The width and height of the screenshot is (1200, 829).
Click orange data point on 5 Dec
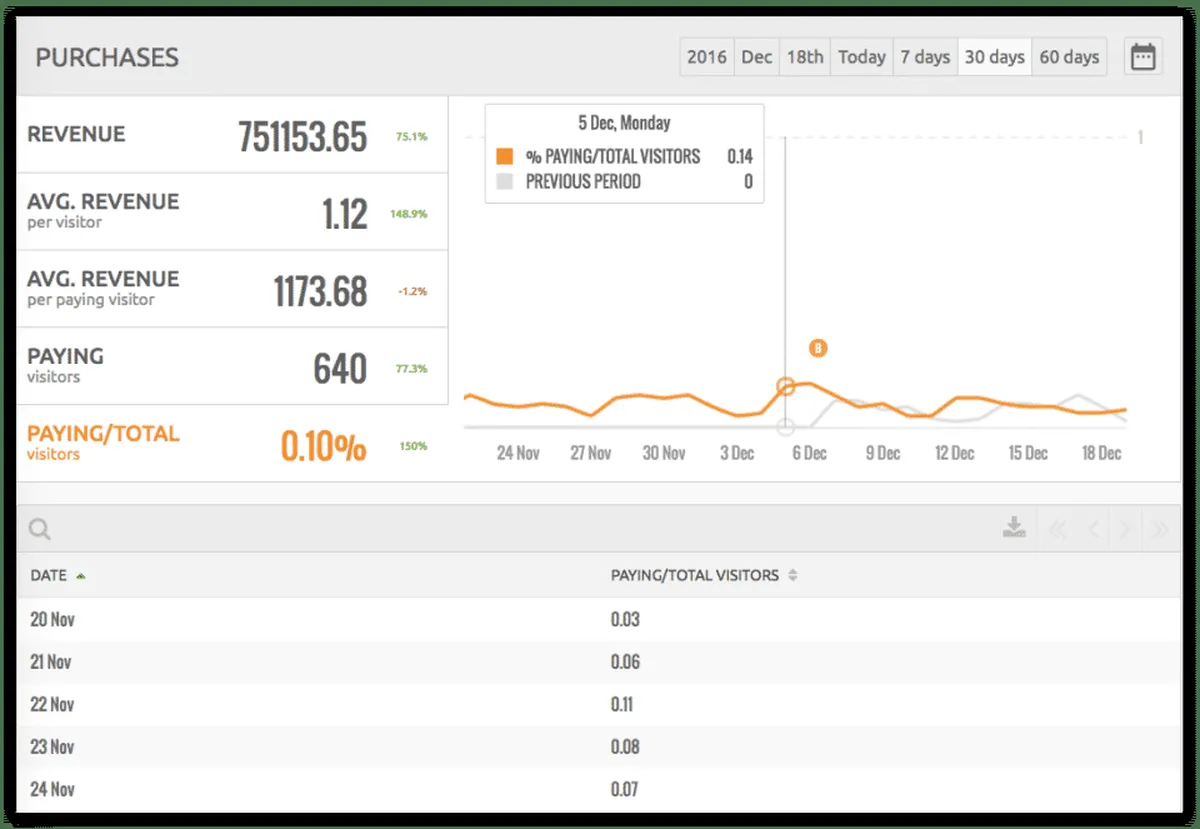[x=785, y=386]
